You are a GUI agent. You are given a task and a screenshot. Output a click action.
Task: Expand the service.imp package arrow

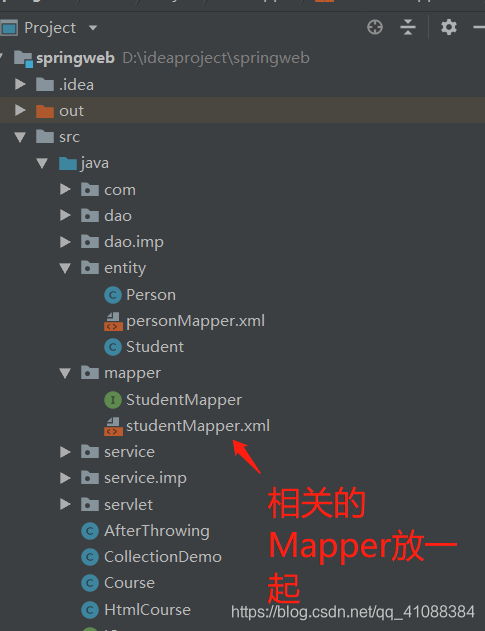point(65,478)
